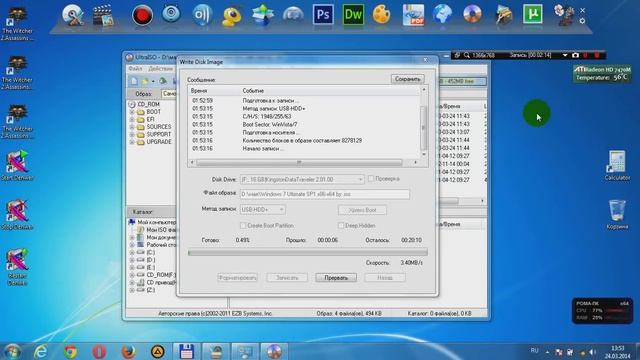This screenshot has height=360, width=640.
Task: Click the Файл образа path field
Action: 324,194
